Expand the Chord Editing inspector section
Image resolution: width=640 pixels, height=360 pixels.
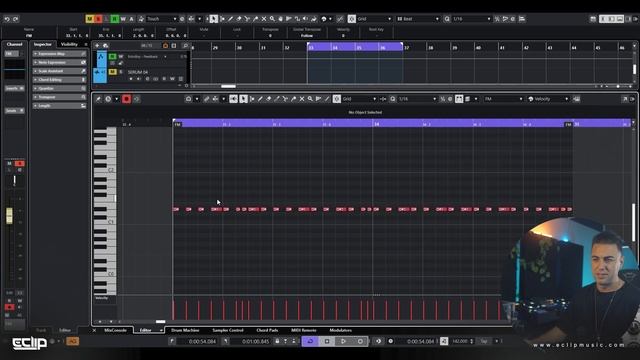pyautogui.click(x=60, y=80)
